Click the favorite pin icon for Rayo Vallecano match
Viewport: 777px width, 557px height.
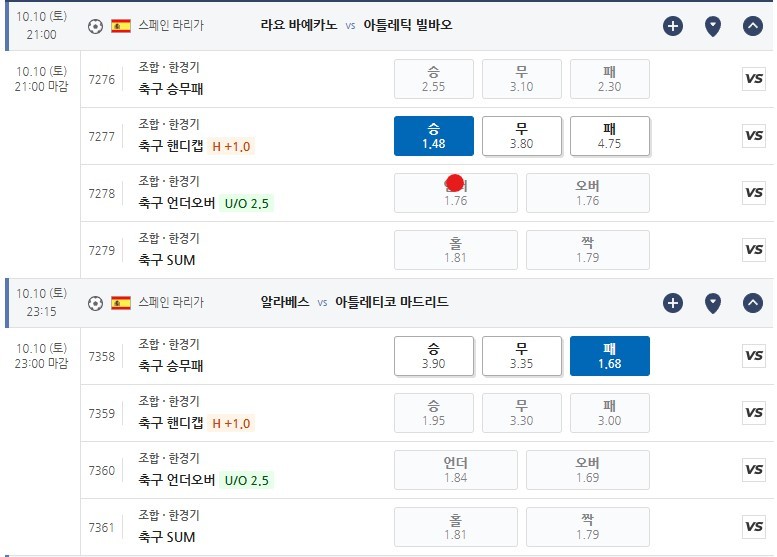click(713, 26)
